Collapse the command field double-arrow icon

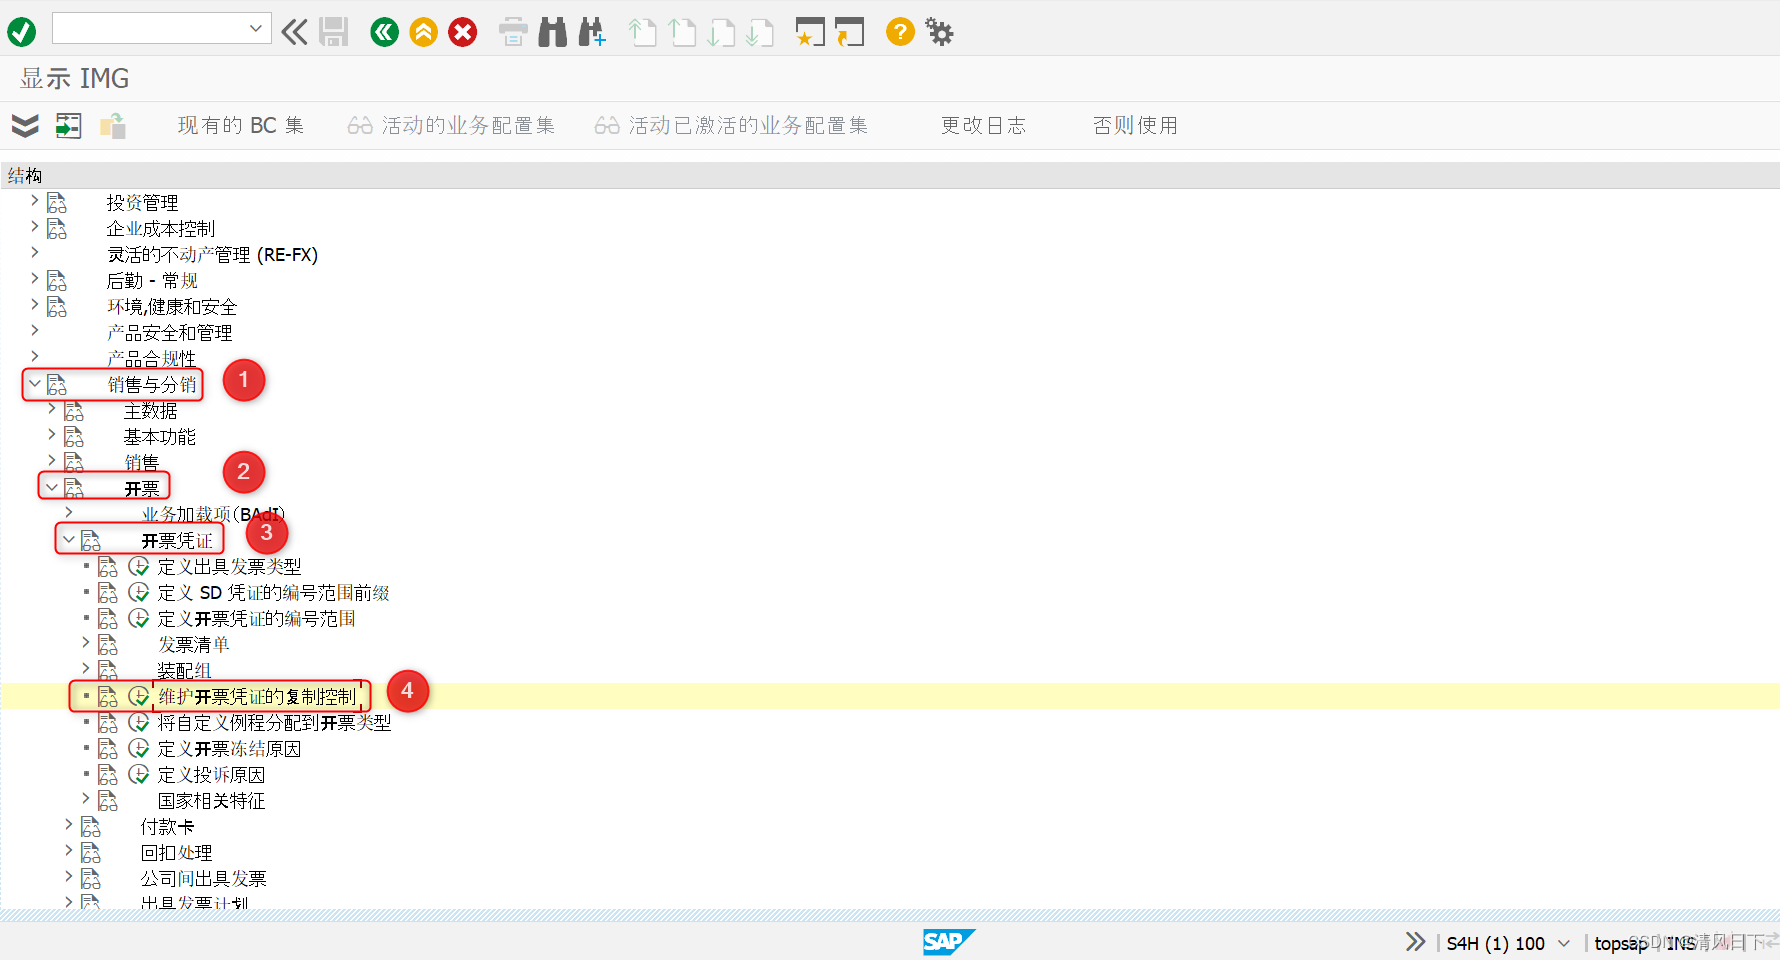[294, 32]
